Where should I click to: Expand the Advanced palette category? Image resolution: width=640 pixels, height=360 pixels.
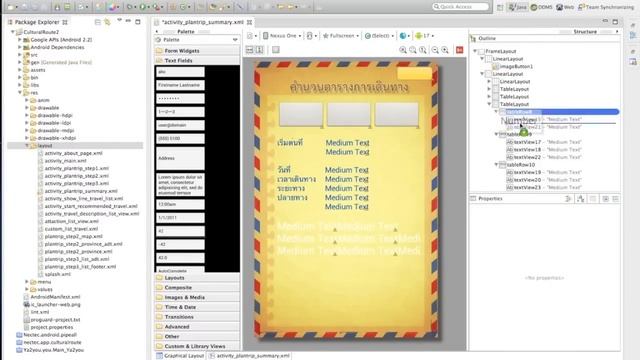(198, 327)
